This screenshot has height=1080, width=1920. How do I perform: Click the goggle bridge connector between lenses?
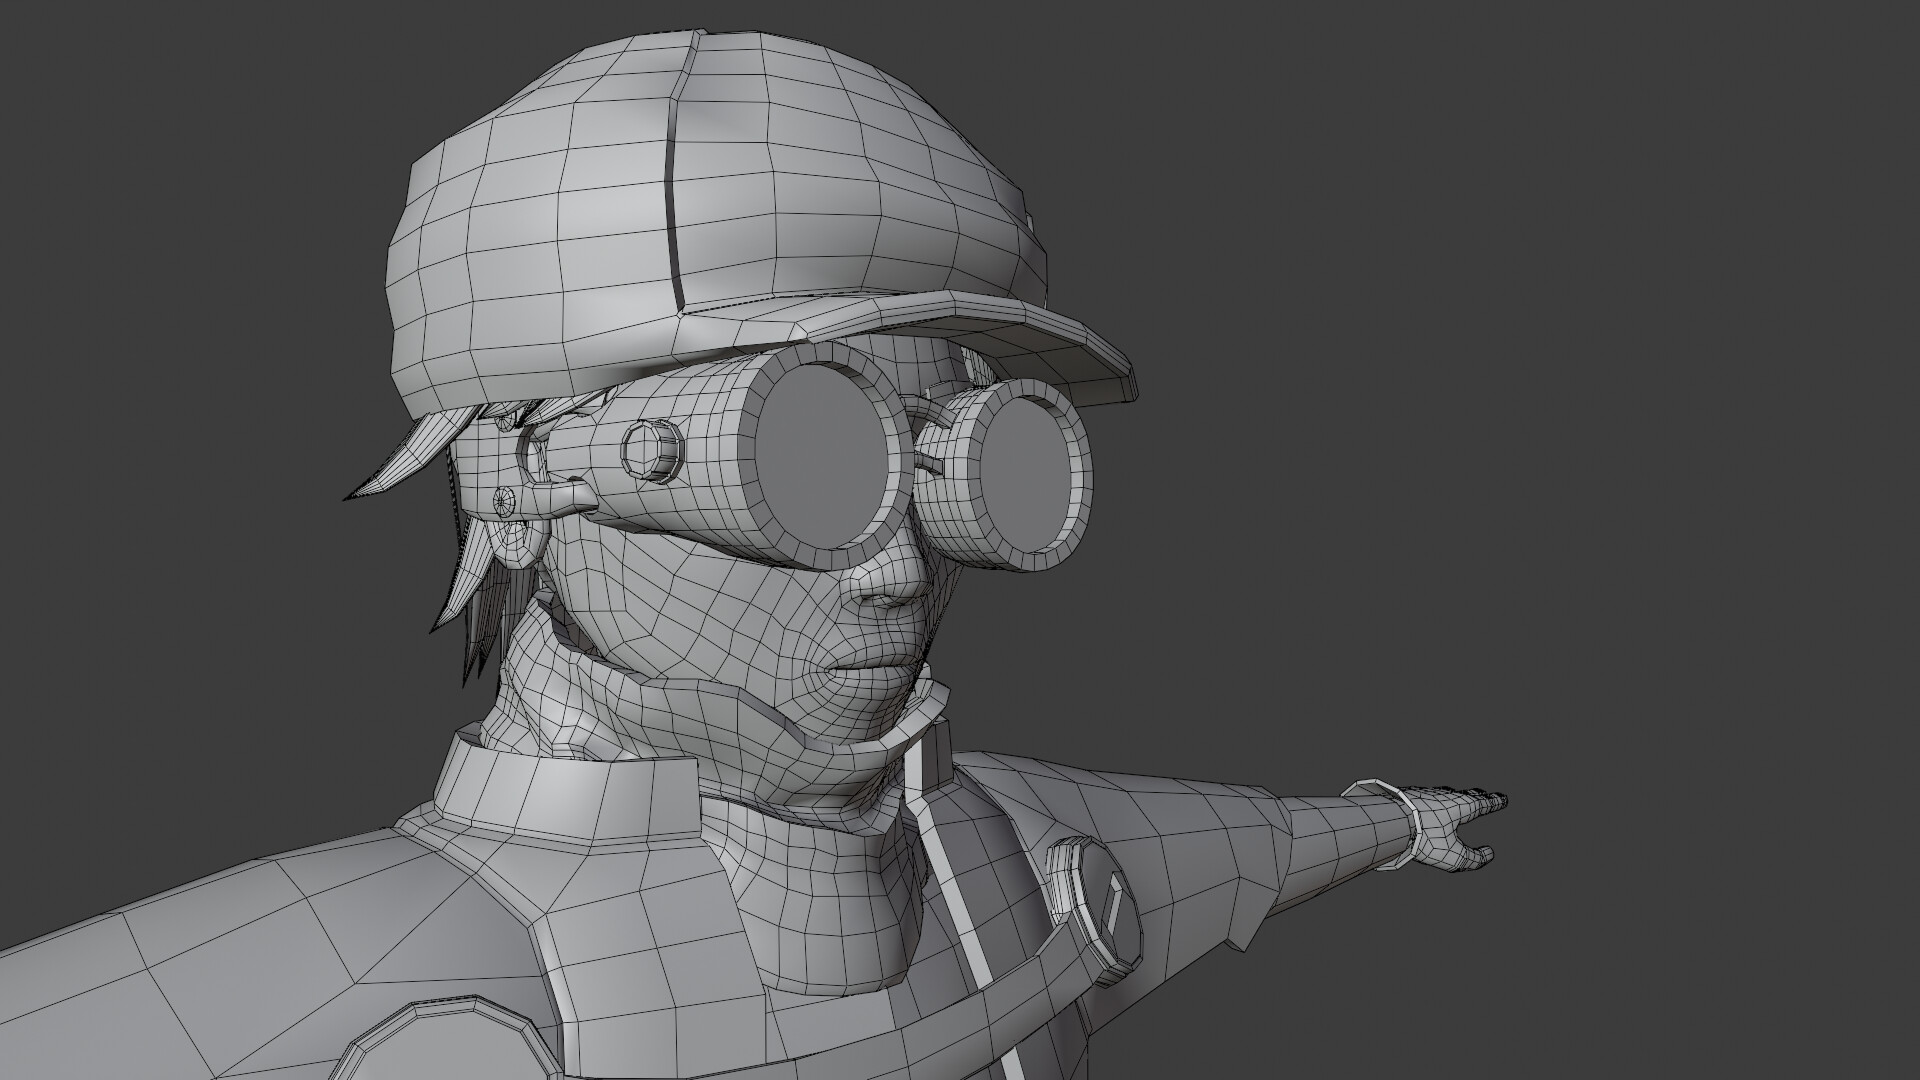point(927,462)
